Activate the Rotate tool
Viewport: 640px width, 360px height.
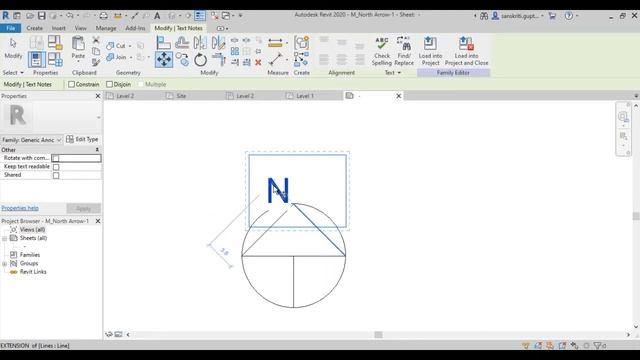click(x=200, y=60)
